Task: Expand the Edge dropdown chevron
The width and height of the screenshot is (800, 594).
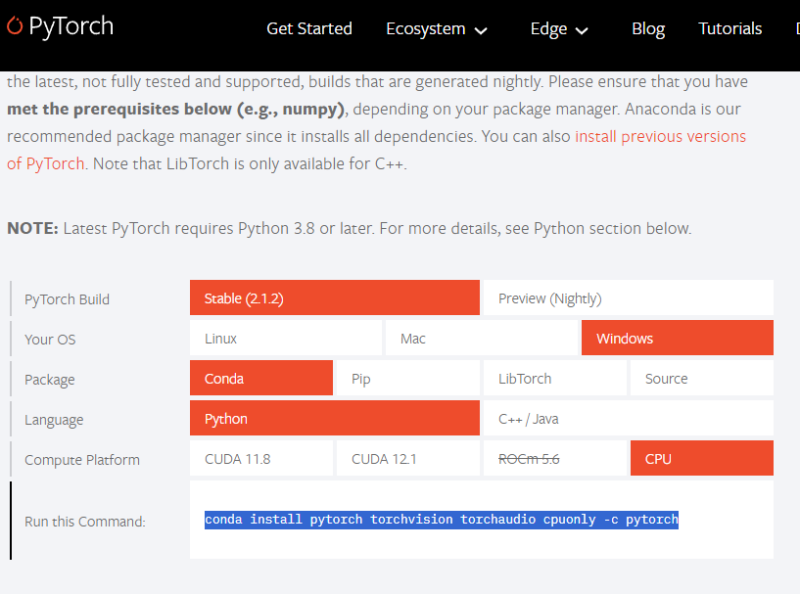Action: click(x=582, y=31)
